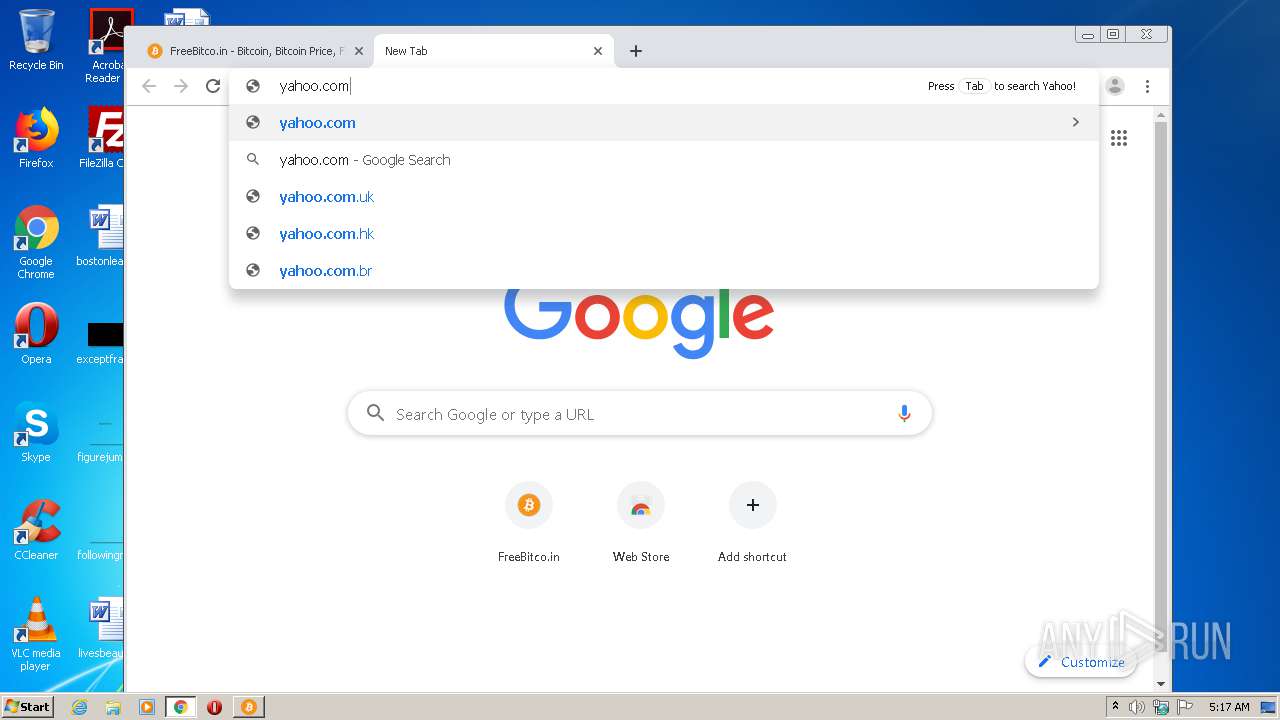This screenshot has height=720, width=1280.
Task: Open Chrome's three-dot menu
Action: (x=1147, y=86)
